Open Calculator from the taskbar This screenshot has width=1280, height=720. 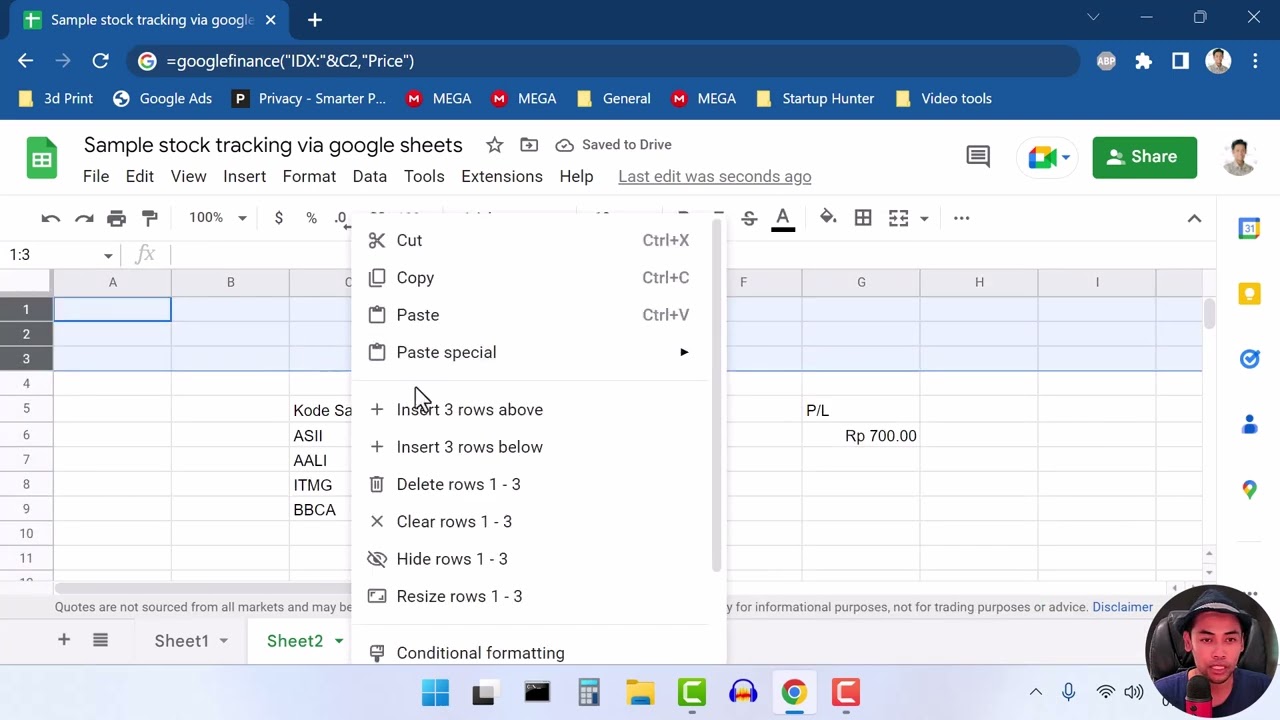coord(588,692)
